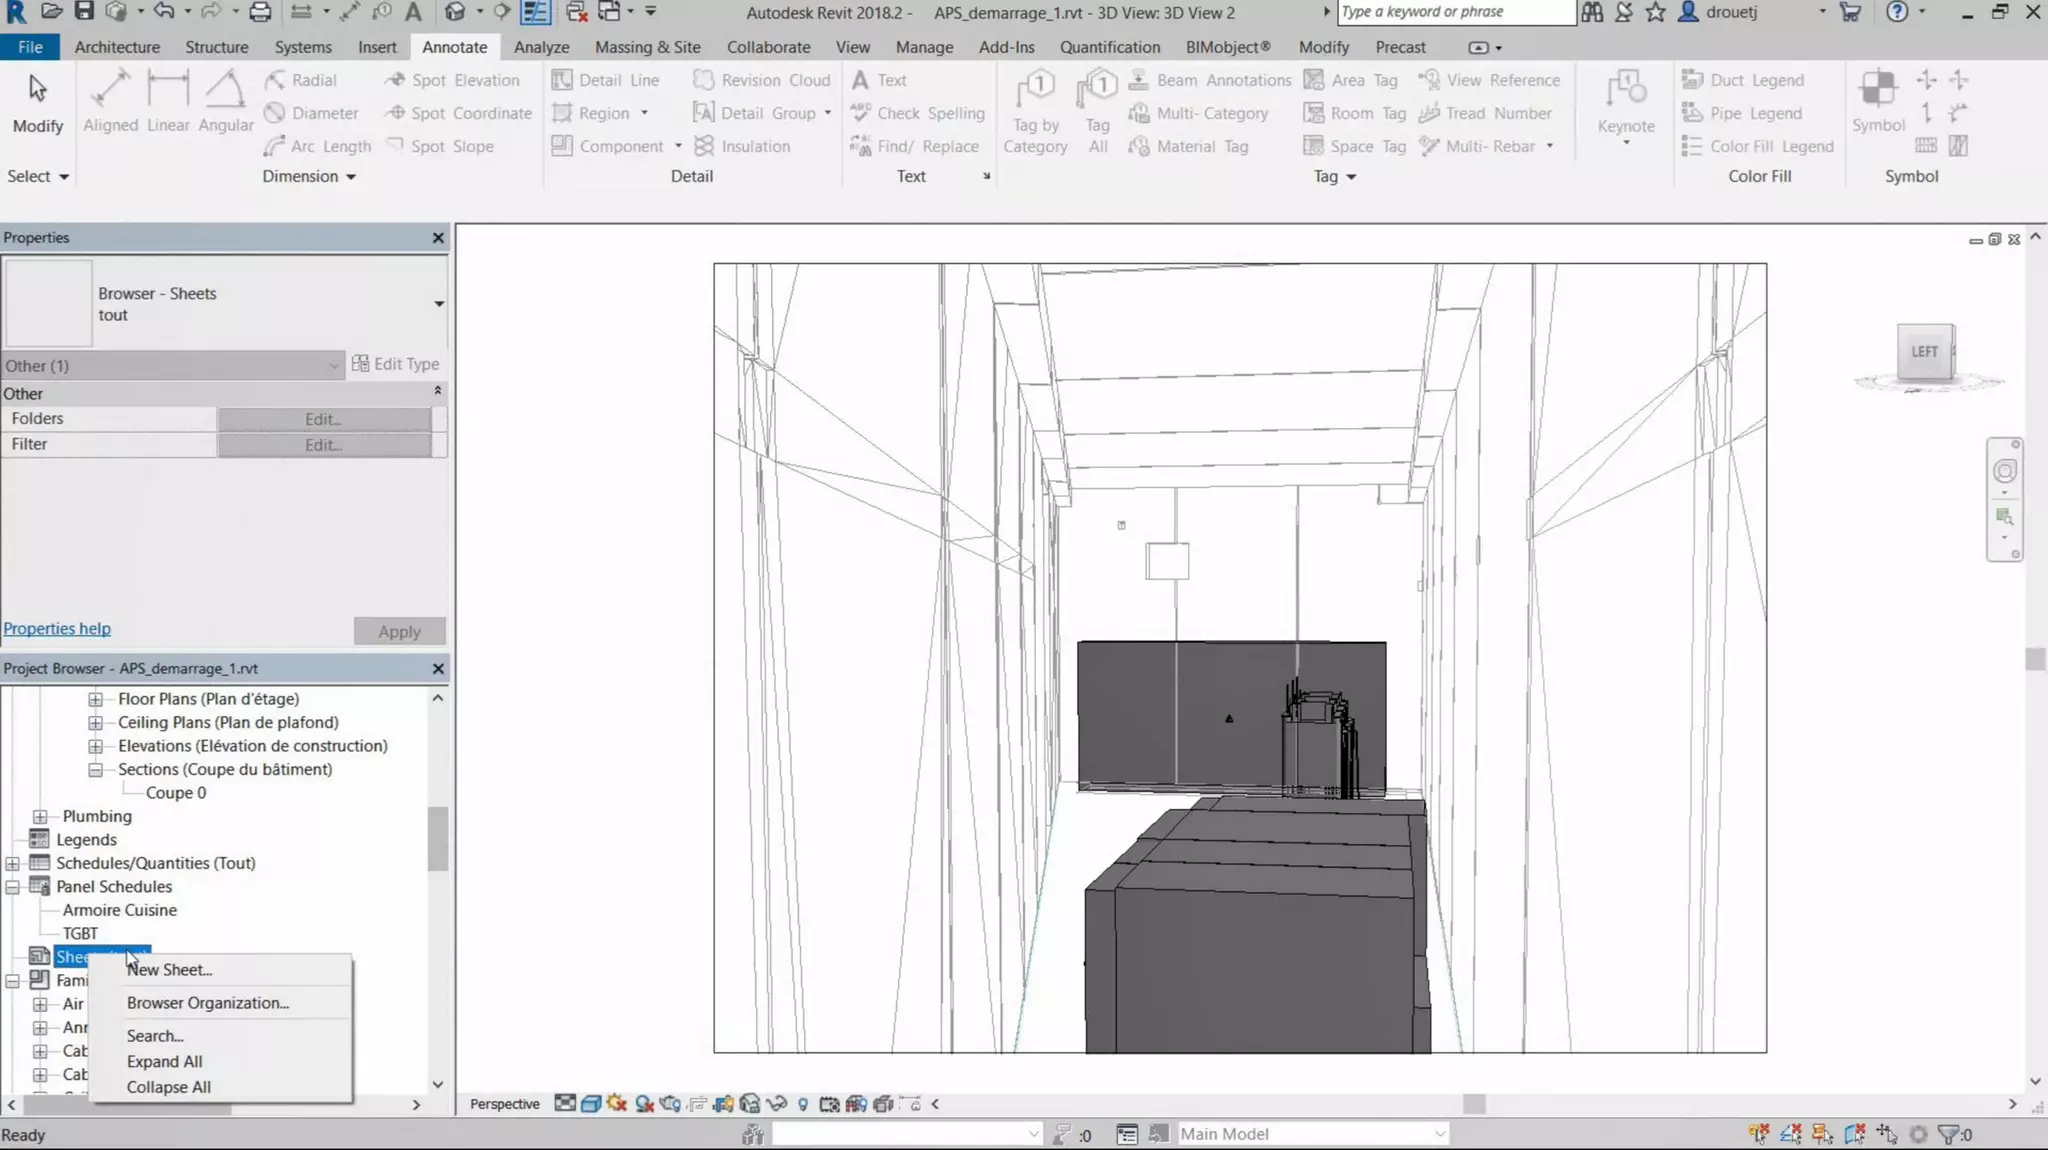2048x1150 pixels.
Task: Click the Duct Legend tool
Action: point(1743,80)
